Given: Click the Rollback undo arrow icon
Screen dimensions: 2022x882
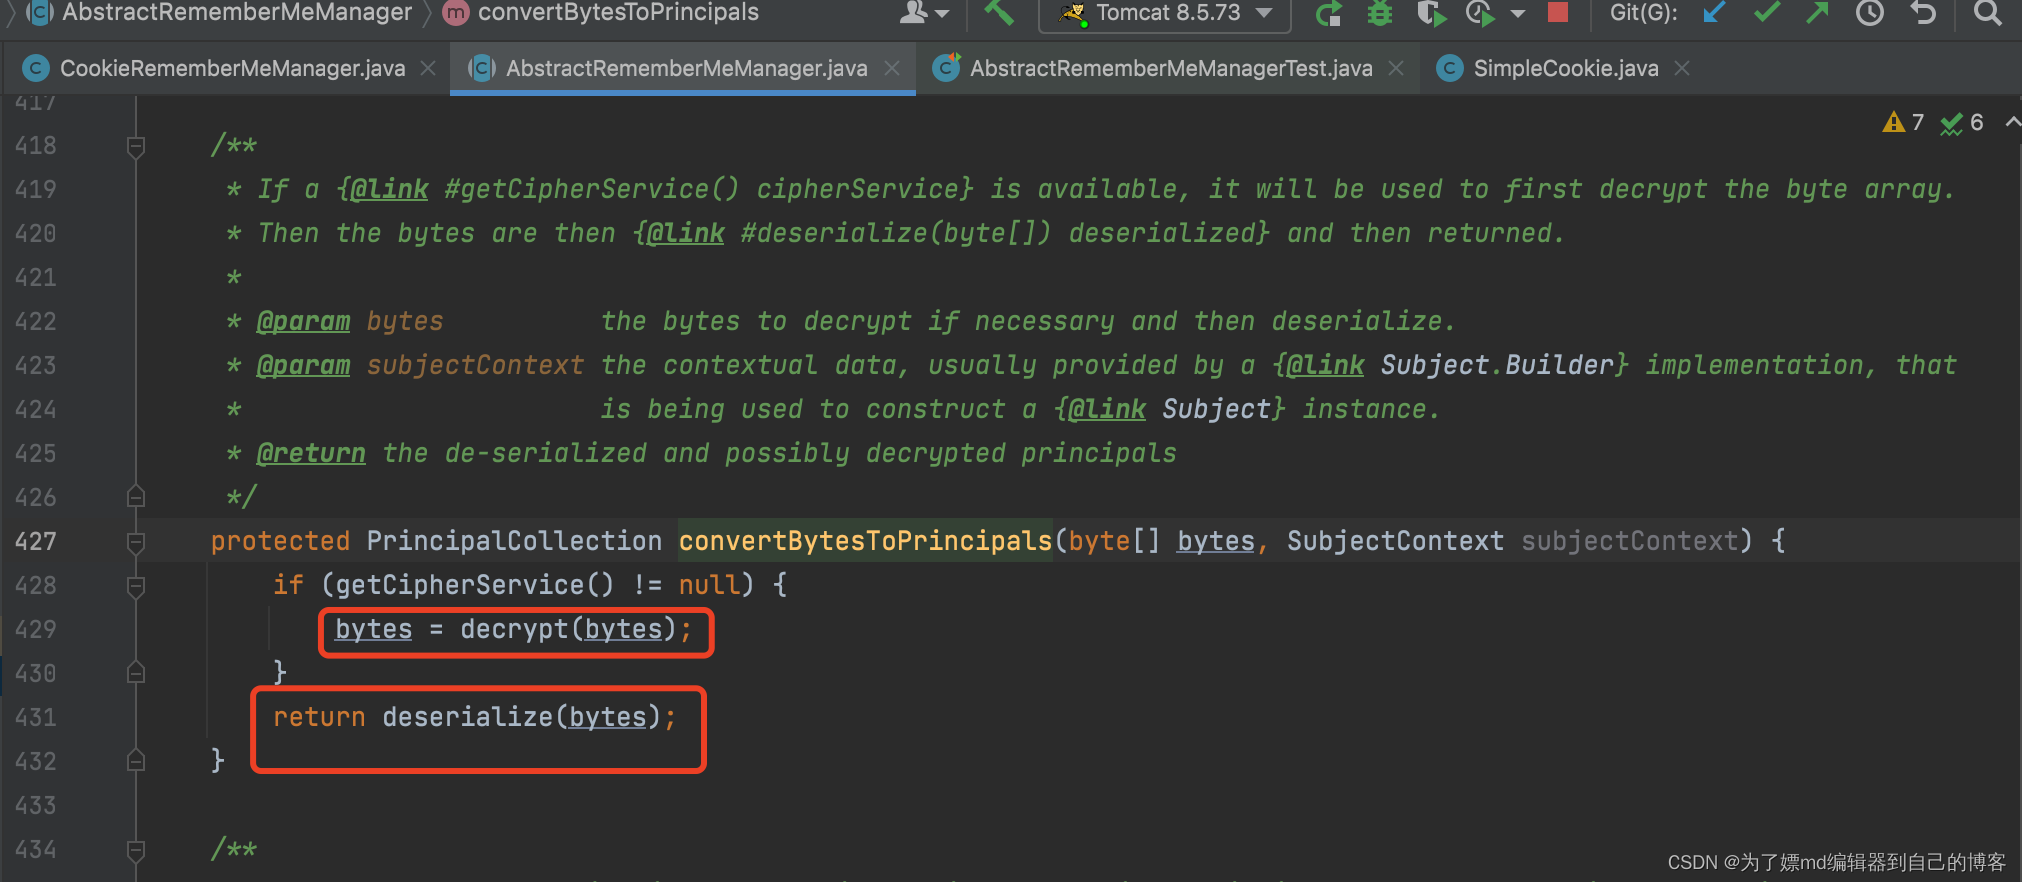Looking at the screenshot, I should point(1922,13).
